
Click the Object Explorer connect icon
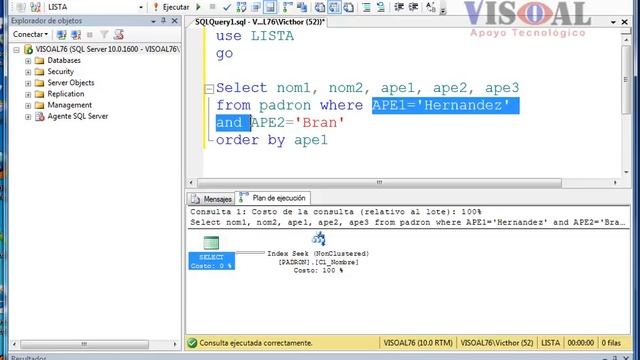point(62,35)
